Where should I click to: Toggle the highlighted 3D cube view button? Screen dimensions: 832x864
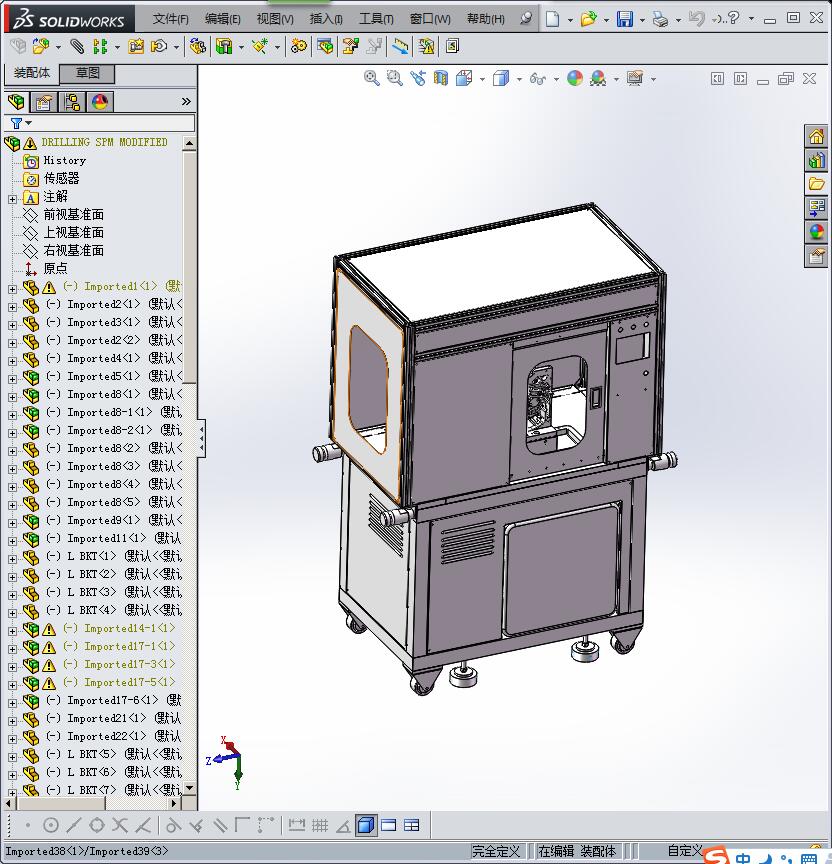tap(366, 825)
